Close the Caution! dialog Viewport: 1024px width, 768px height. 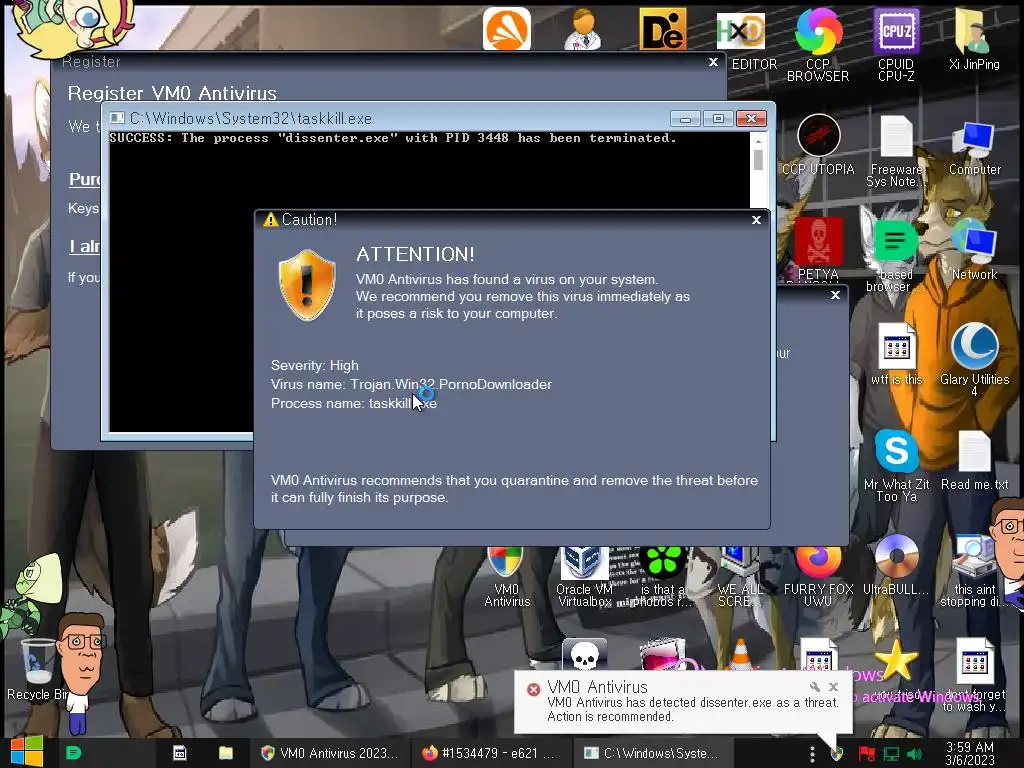pos(756,220)
